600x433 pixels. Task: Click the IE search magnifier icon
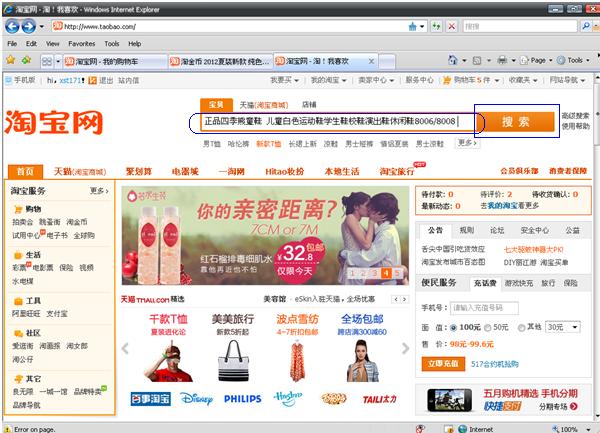click(x=585, y=26)
